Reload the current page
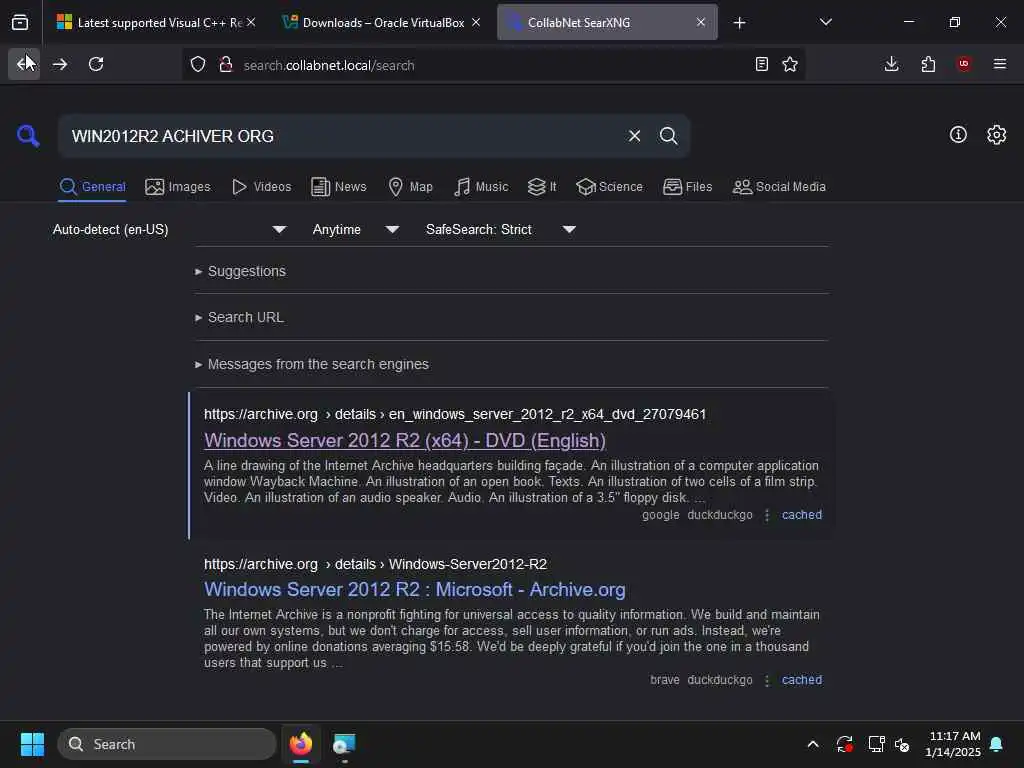 [96, 64]
